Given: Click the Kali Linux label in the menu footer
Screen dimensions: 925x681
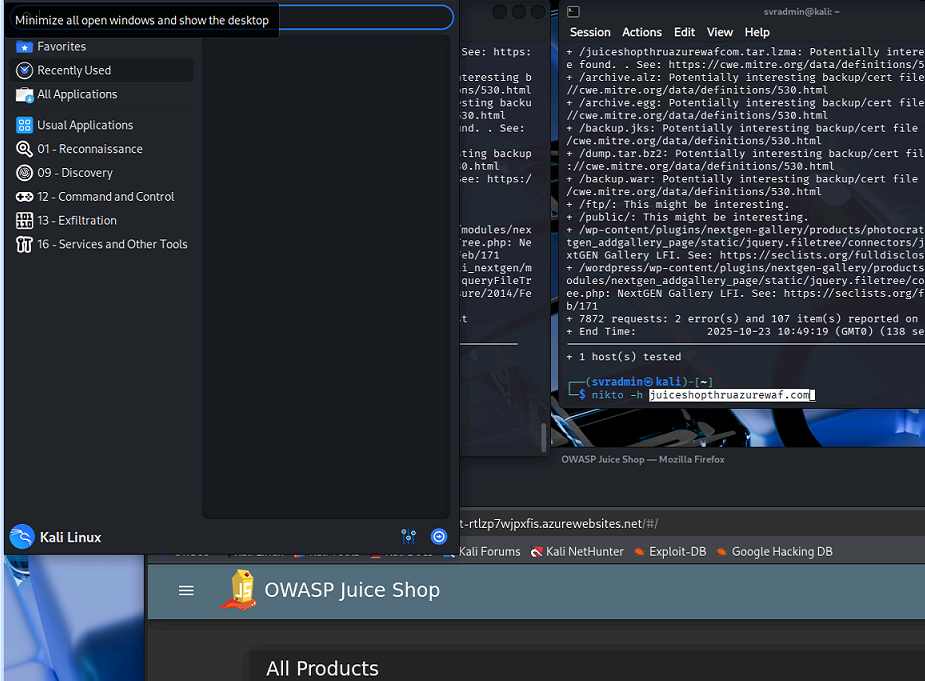Looking at the screenshot, I should [x=70, y=538].
